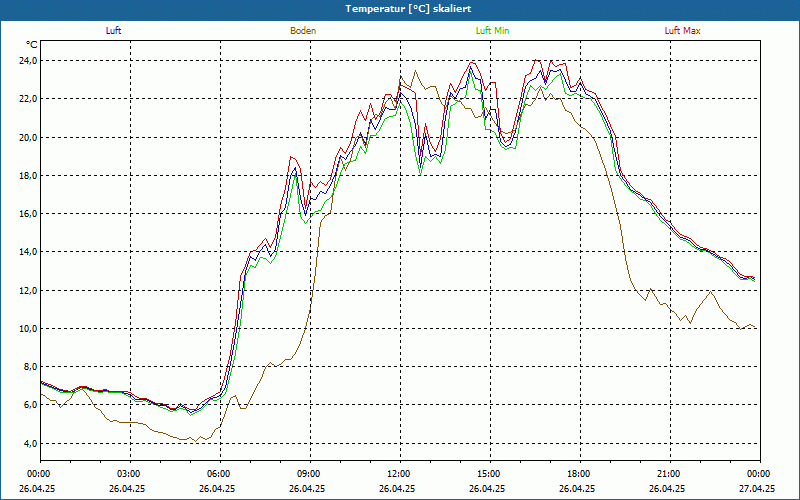Click the '27.04.25' date label

click(757, 488)
